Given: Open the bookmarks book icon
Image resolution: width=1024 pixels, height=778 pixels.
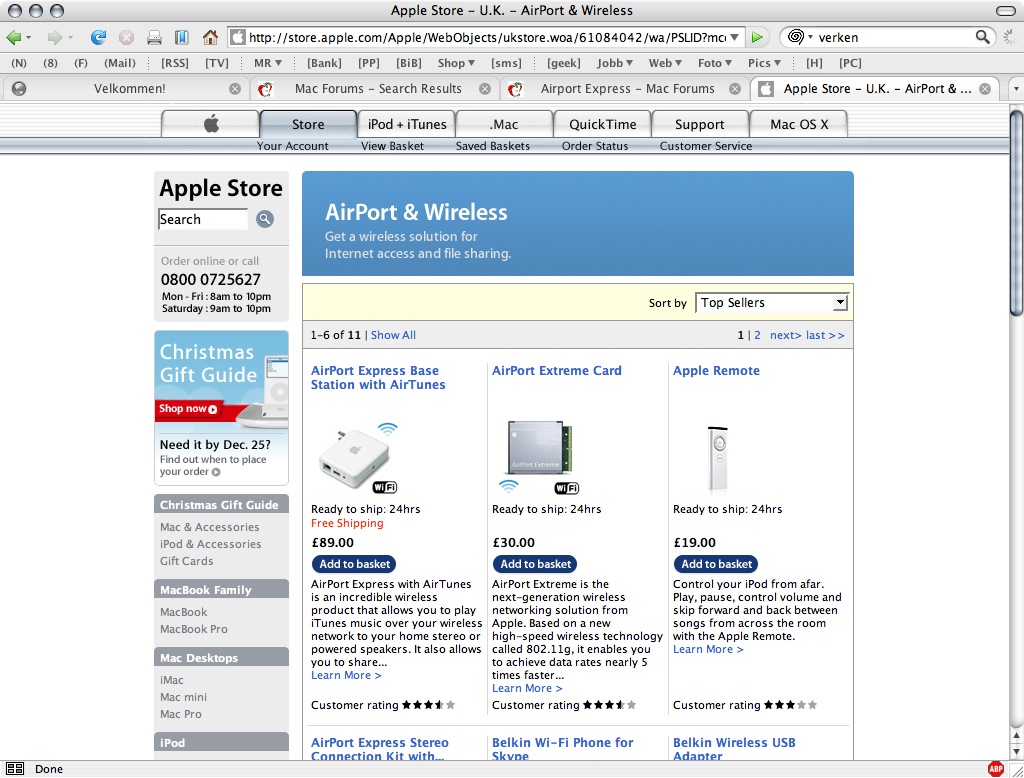Looking at the screenshot, I should click(182, 37).
